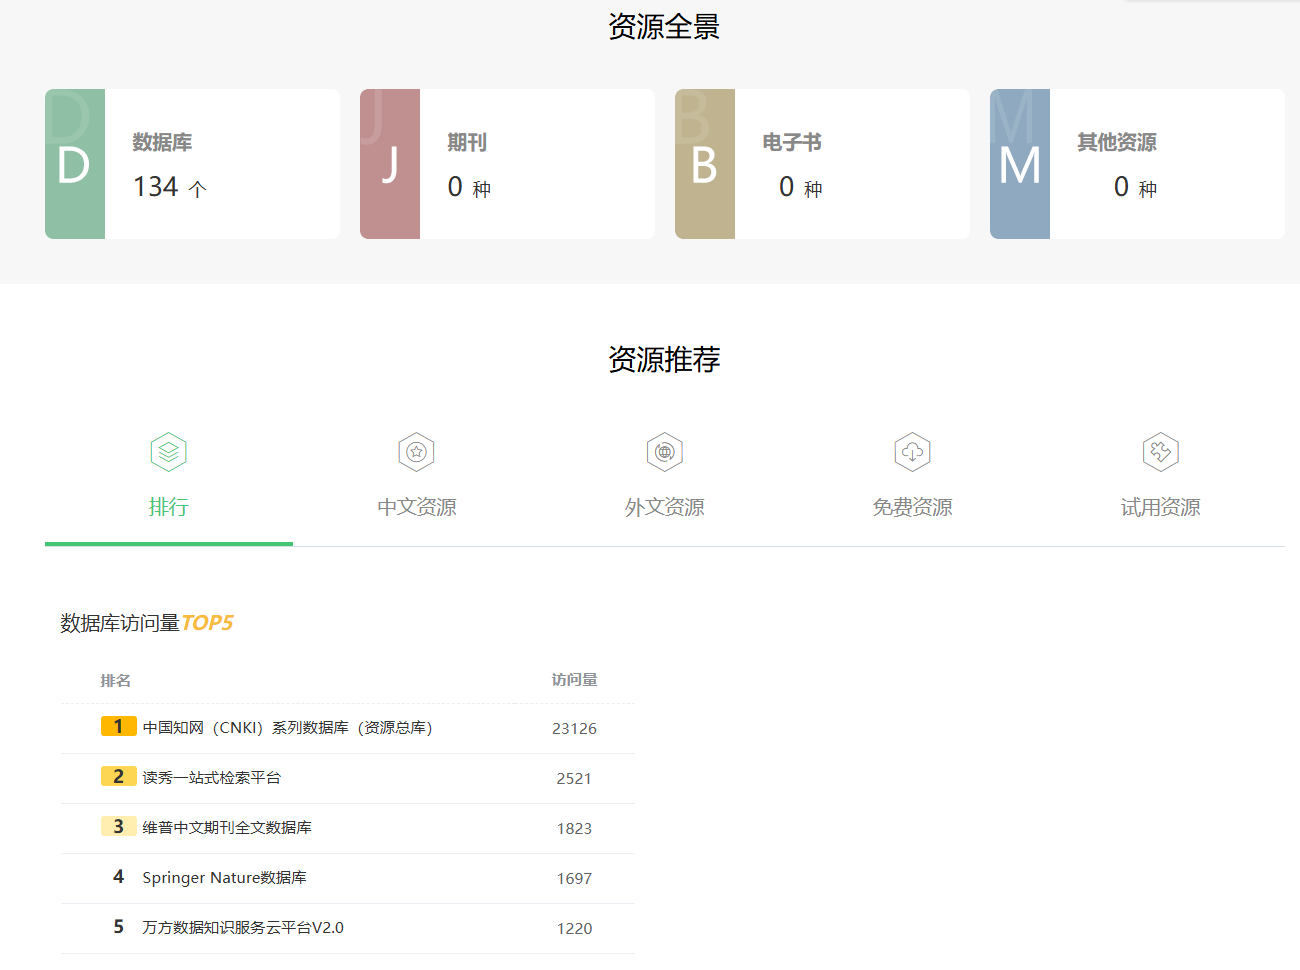Click the tan B e-book icon block
The width and height of the screenshot is (1300, 970).
(x=705, y=164)
